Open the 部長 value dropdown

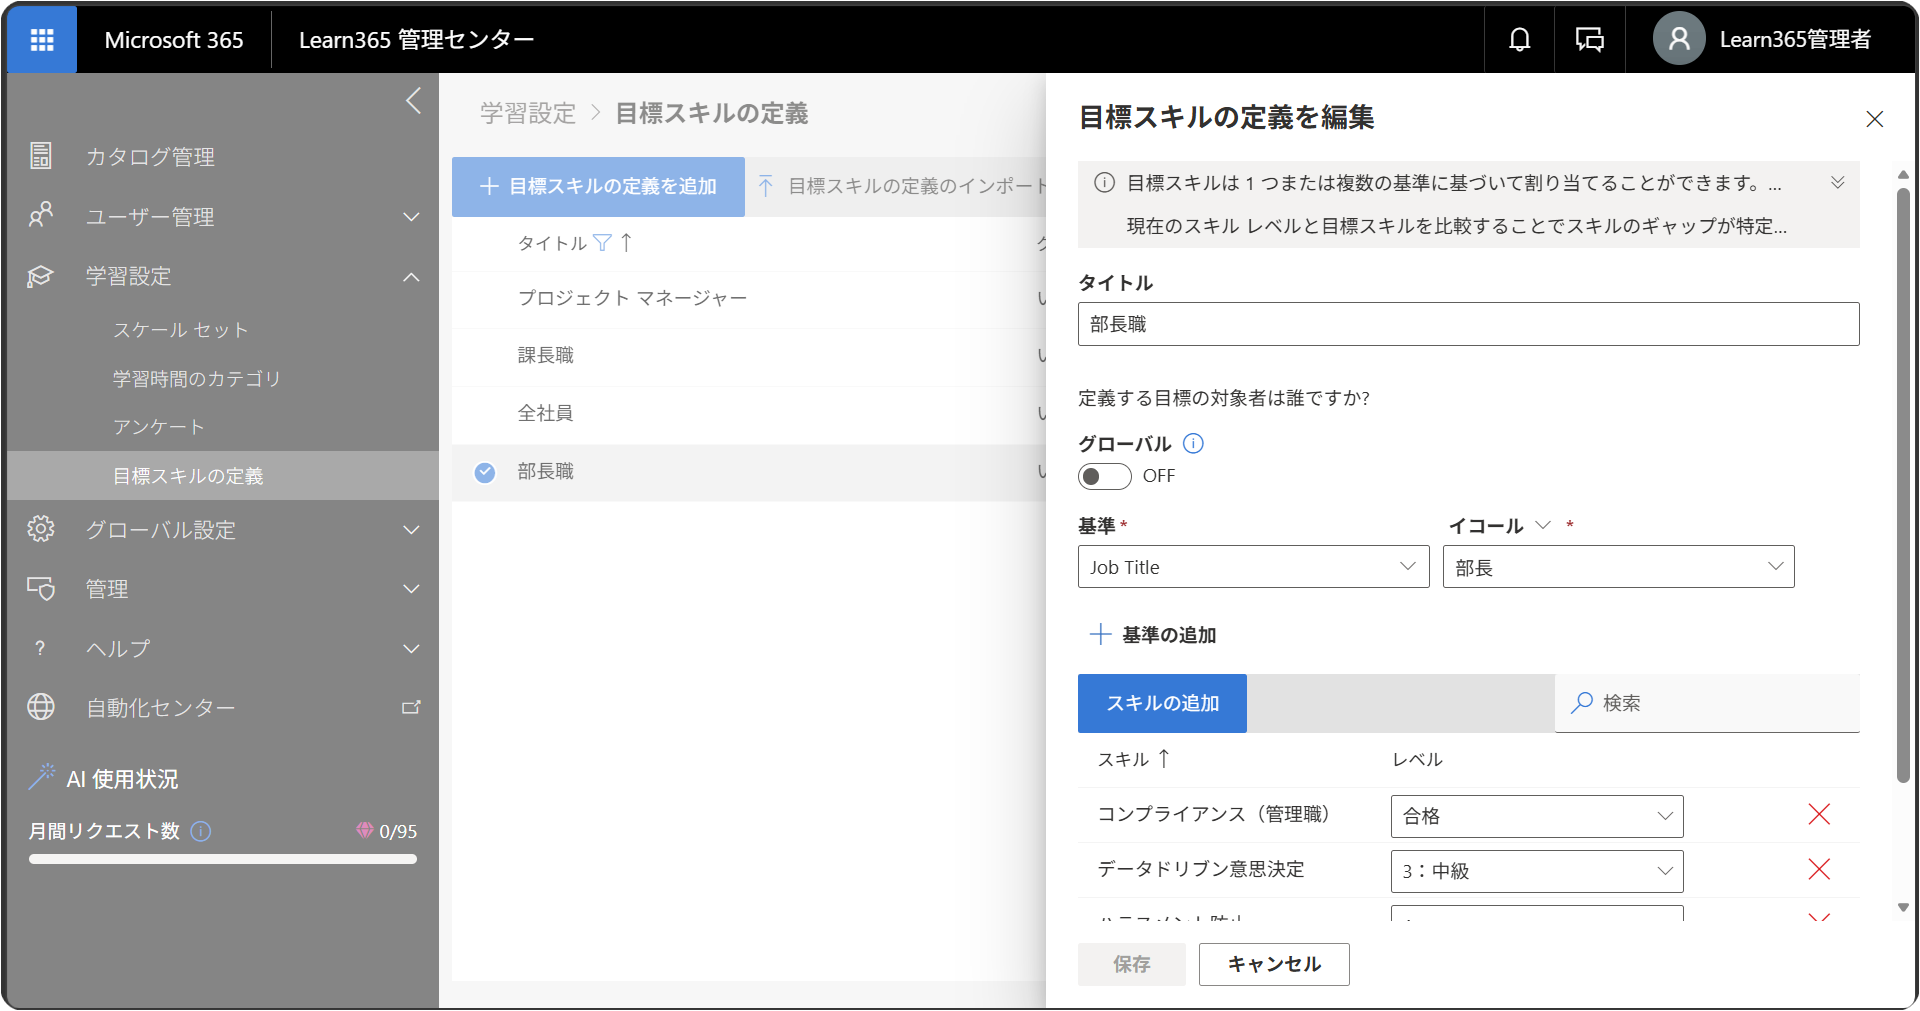(1618, 567)
